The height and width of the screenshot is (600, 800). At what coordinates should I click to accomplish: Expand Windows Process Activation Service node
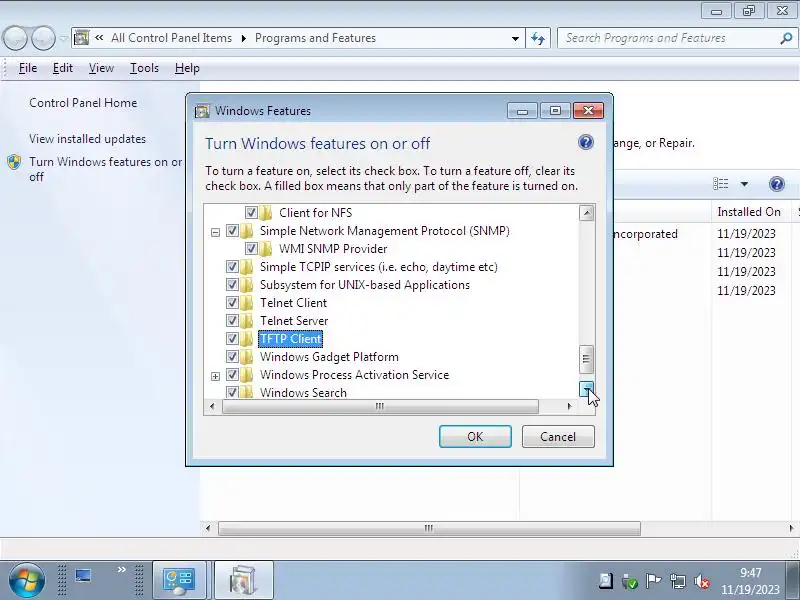[215, 377]
